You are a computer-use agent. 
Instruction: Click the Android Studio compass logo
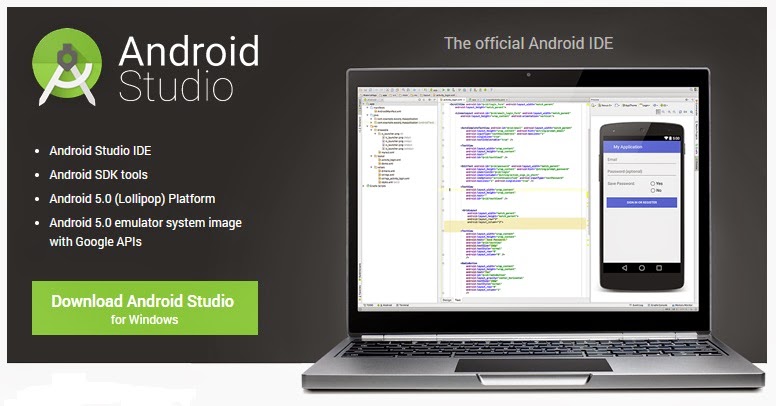[x=67, y=66]
